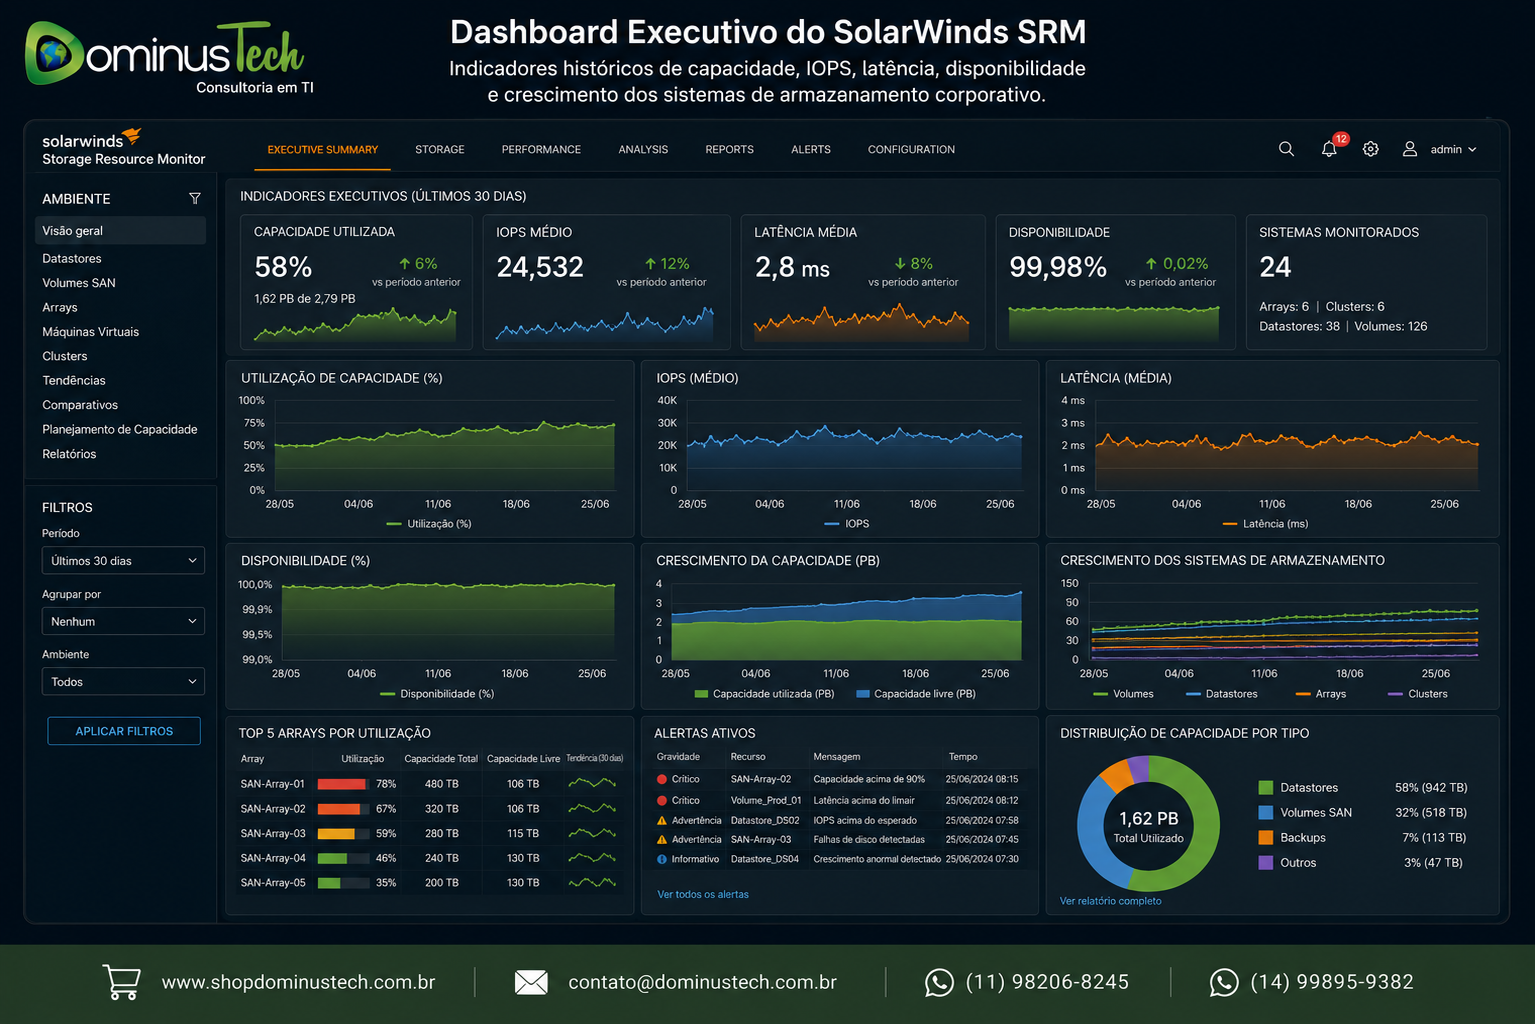Open www.shopdominustech.com.br website link
This screenshot has width=1535, height=1024.
(298, 982)
